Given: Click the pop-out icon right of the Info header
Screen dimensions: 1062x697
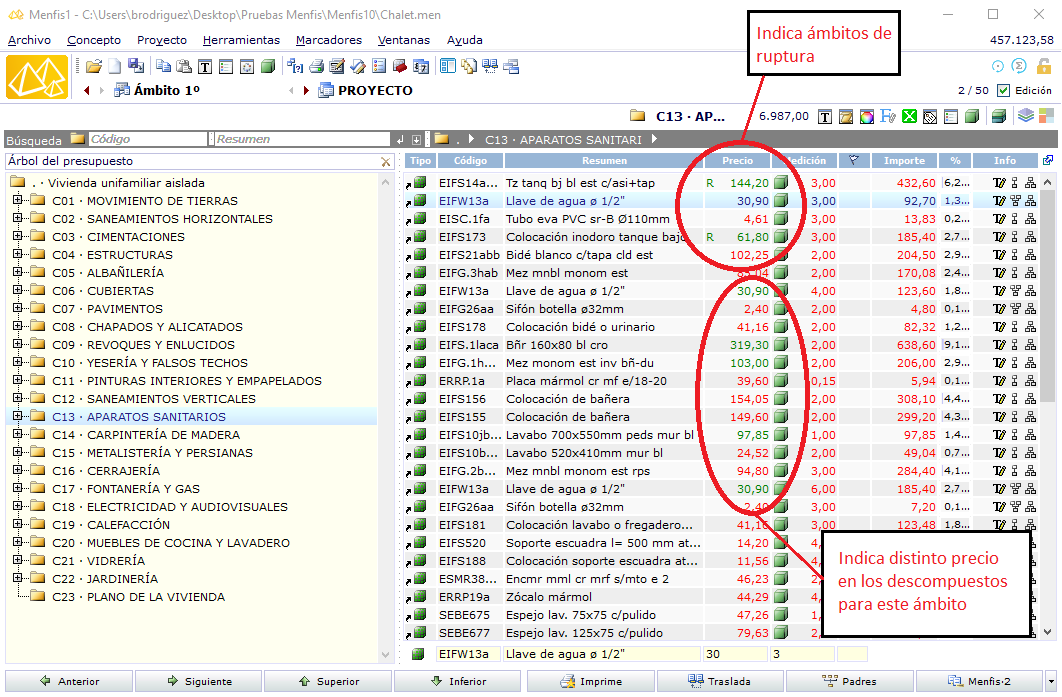Looking at the screenshot, I should point(1048,160).
